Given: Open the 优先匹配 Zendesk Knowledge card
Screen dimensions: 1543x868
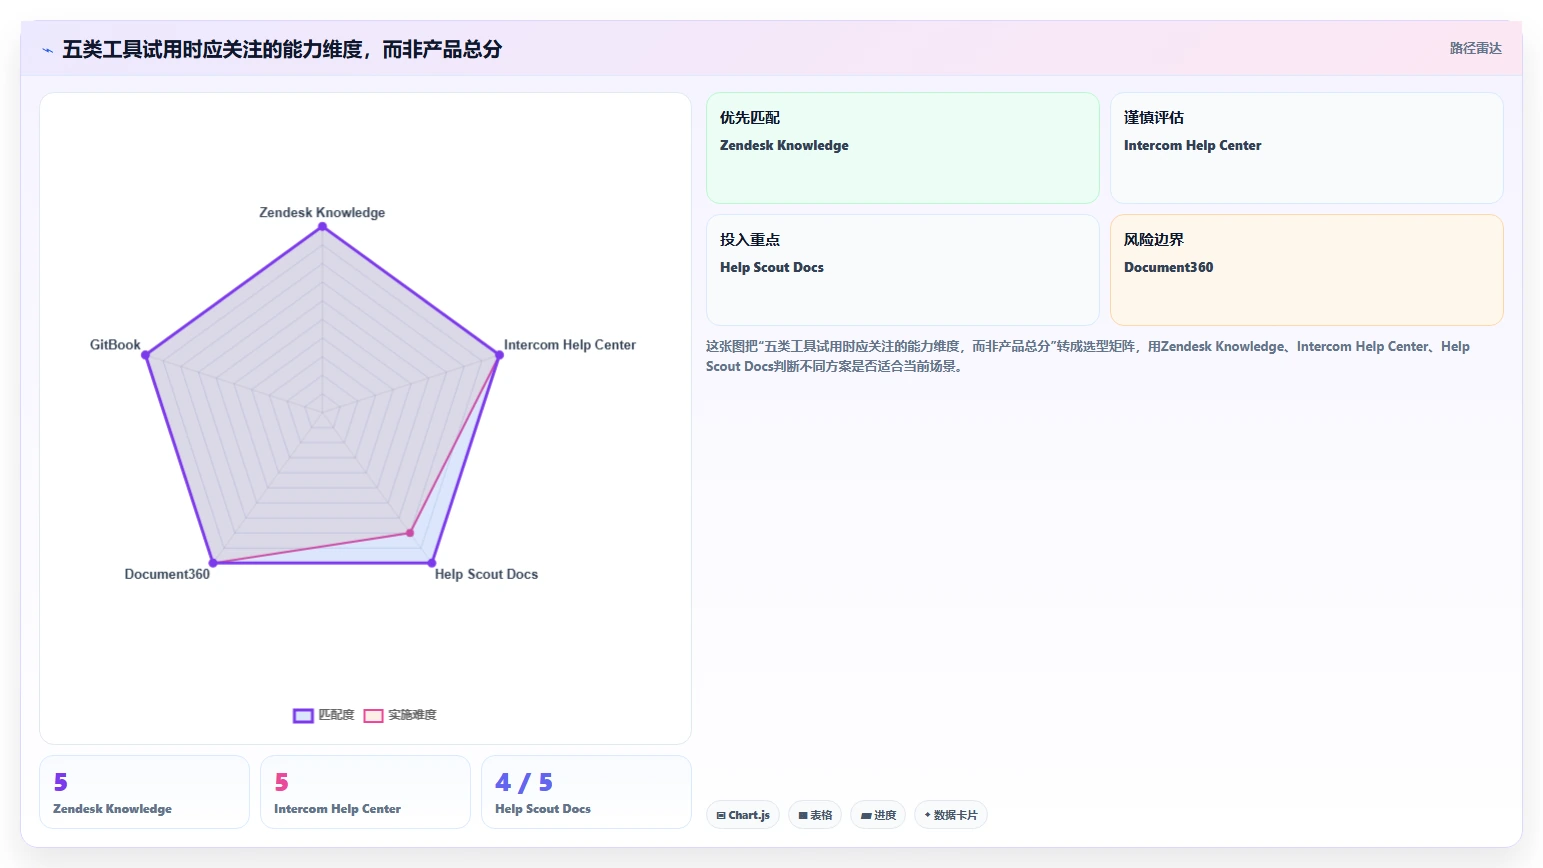Looking at the screenshot, I should click(x=903, y=148).
